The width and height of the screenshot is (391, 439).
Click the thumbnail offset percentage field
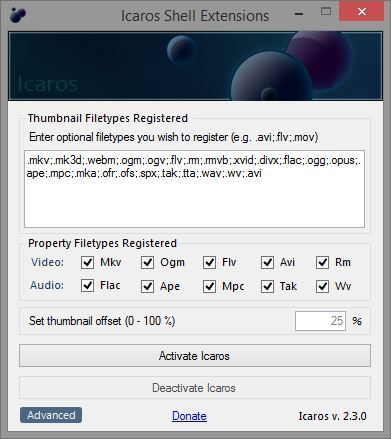(320, 321)
